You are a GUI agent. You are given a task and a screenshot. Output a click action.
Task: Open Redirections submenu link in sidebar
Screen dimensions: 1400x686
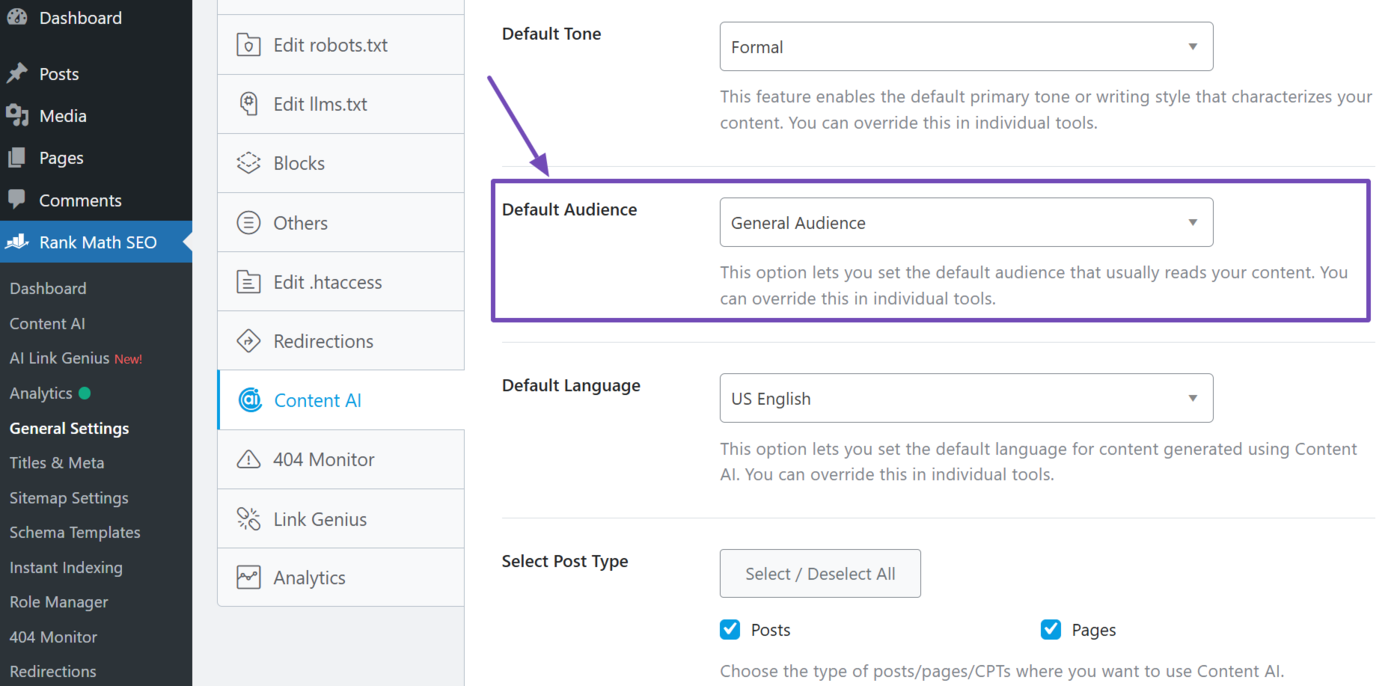click(53, 671)
